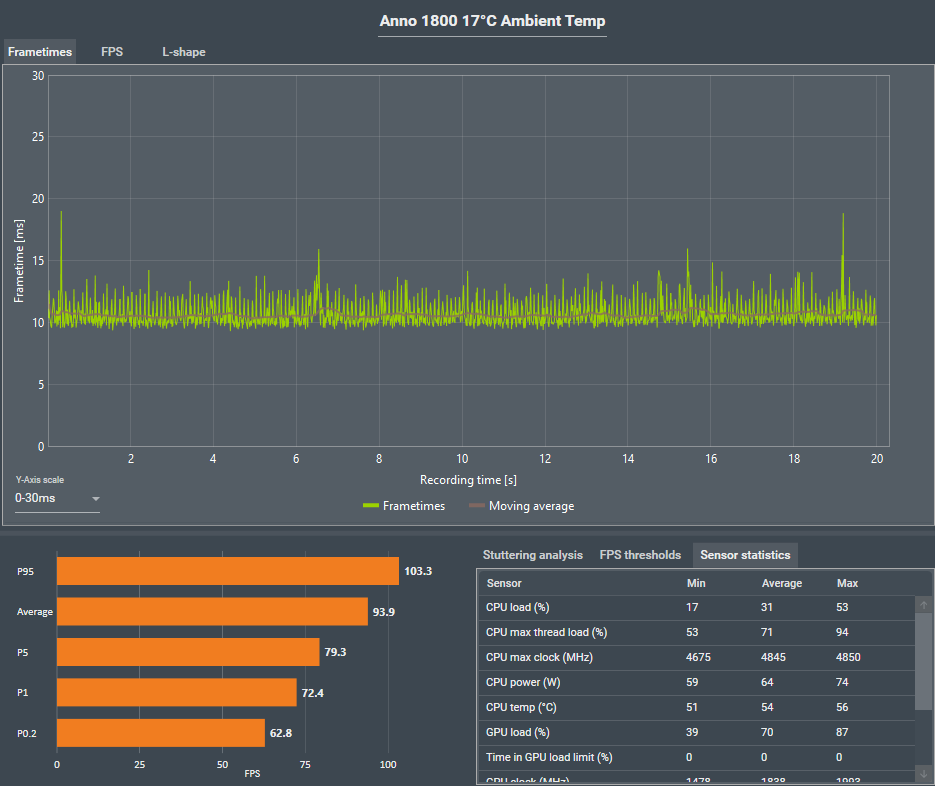Click the 103.3 value label
This screenshot has height=786, width=935.
click(x=418, y=571)
